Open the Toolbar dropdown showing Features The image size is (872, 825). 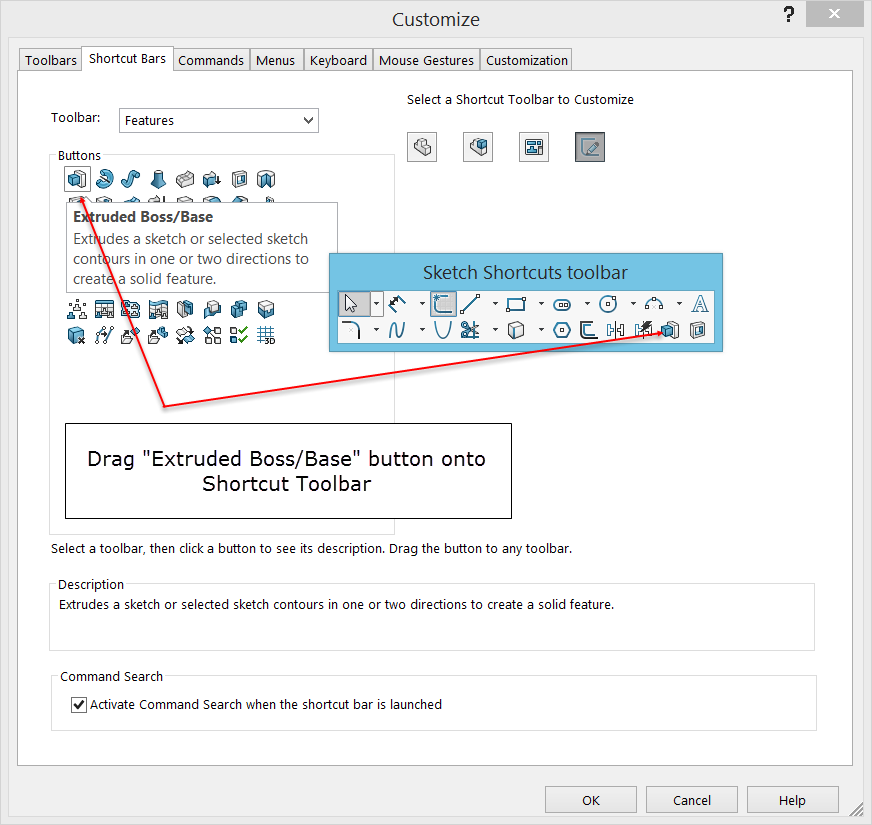(x=219, y=120)
